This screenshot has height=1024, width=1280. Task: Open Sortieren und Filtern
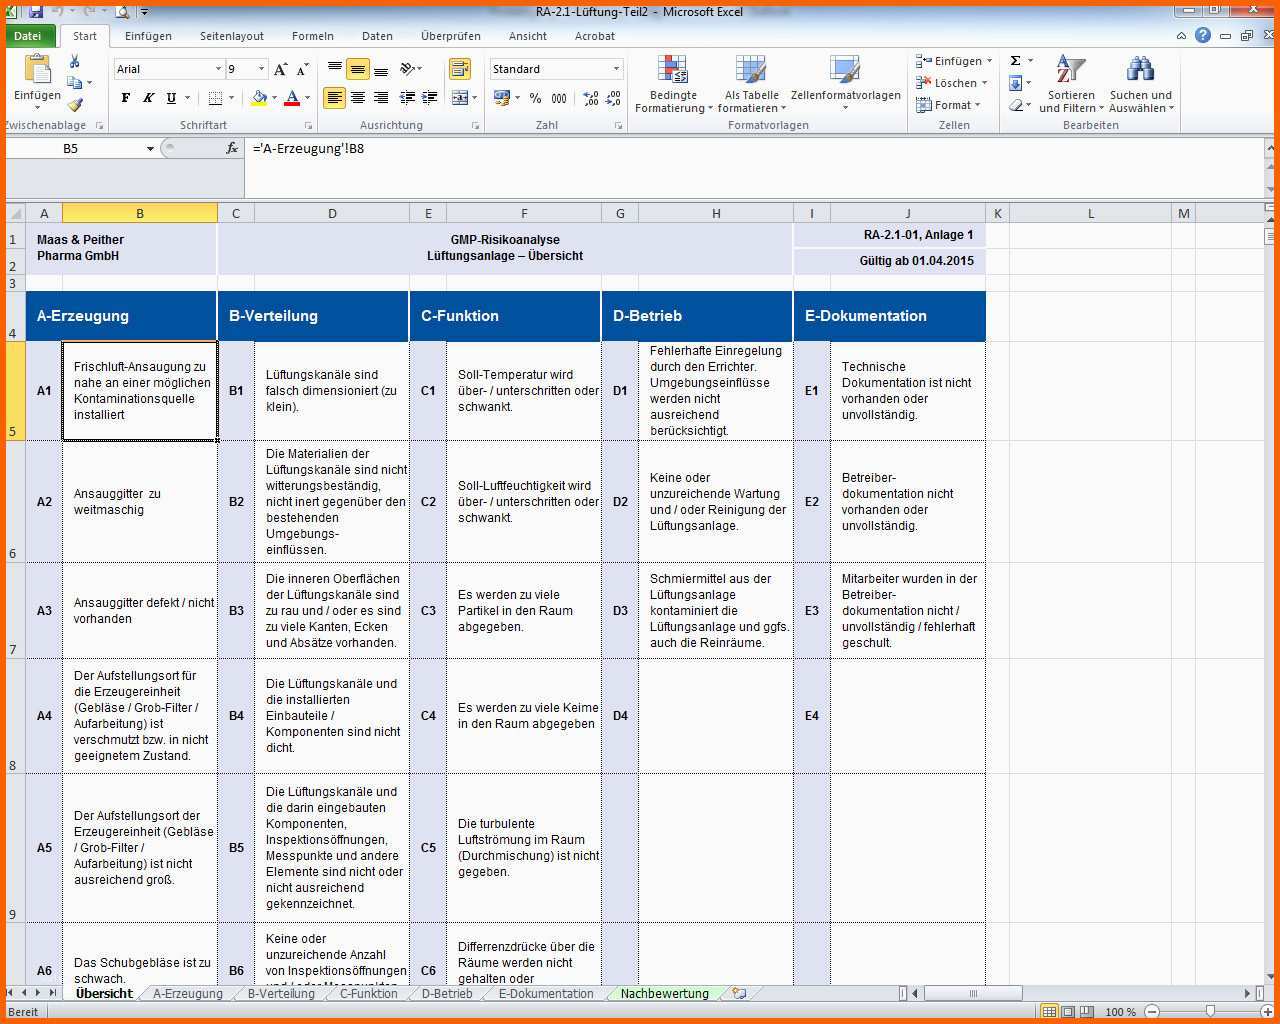(1071, 84)
